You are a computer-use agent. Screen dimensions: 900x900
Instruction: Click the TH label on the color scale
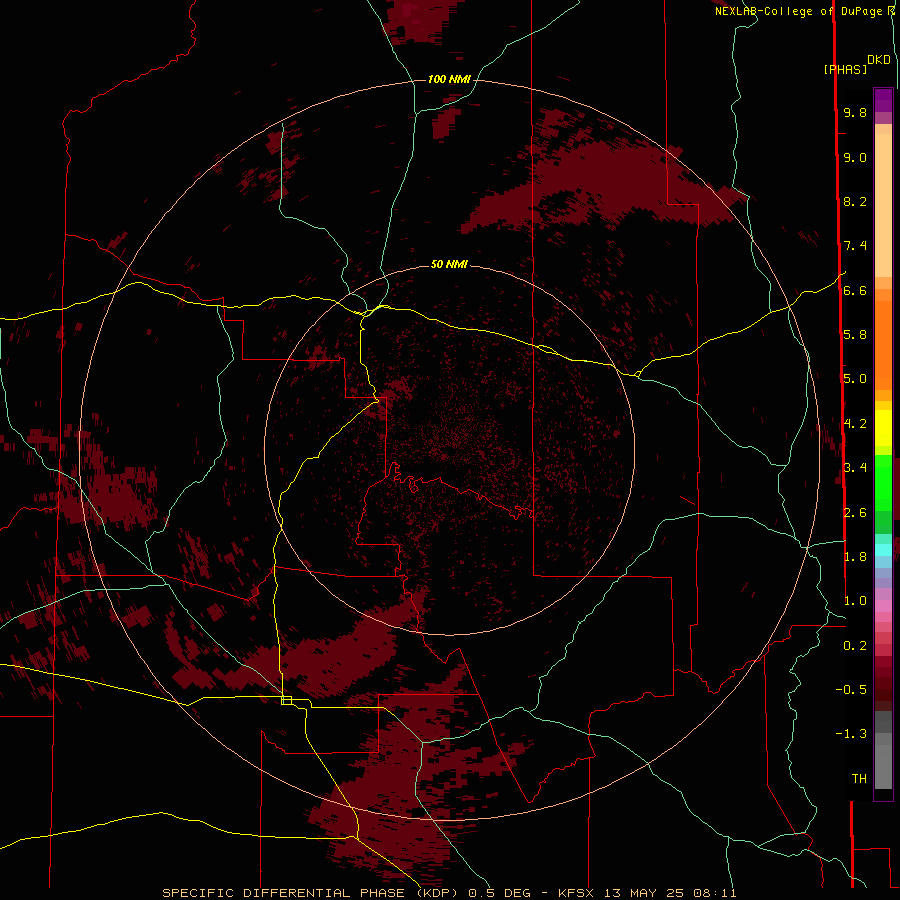pyautogui.click(x=859, y=779)
